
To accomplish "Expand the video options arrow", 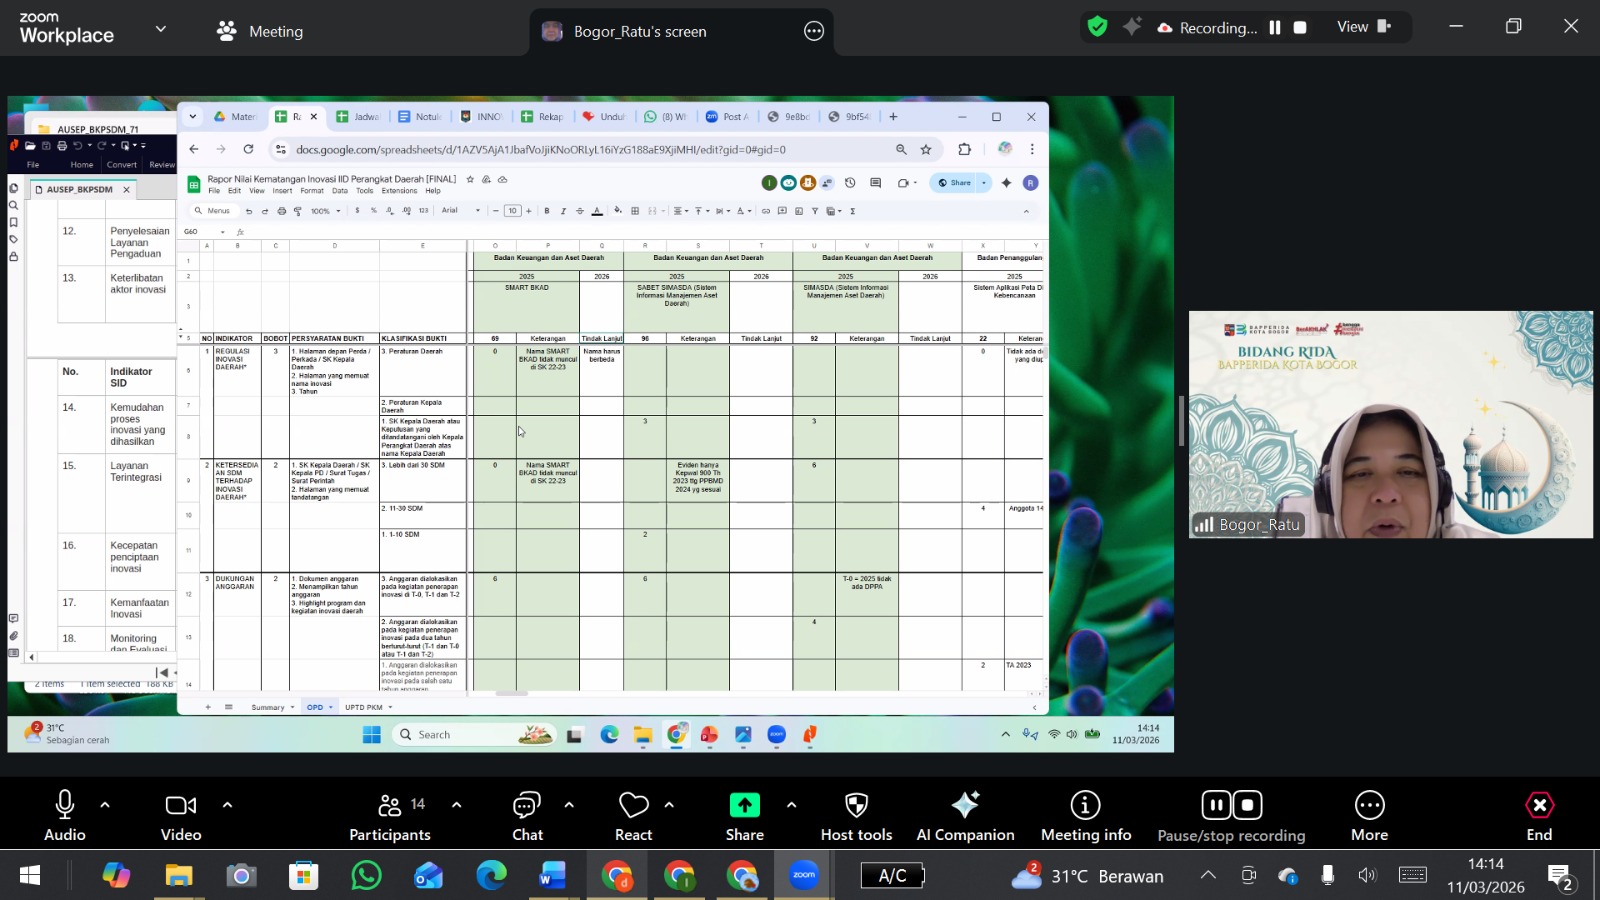I will coord(227,805).
